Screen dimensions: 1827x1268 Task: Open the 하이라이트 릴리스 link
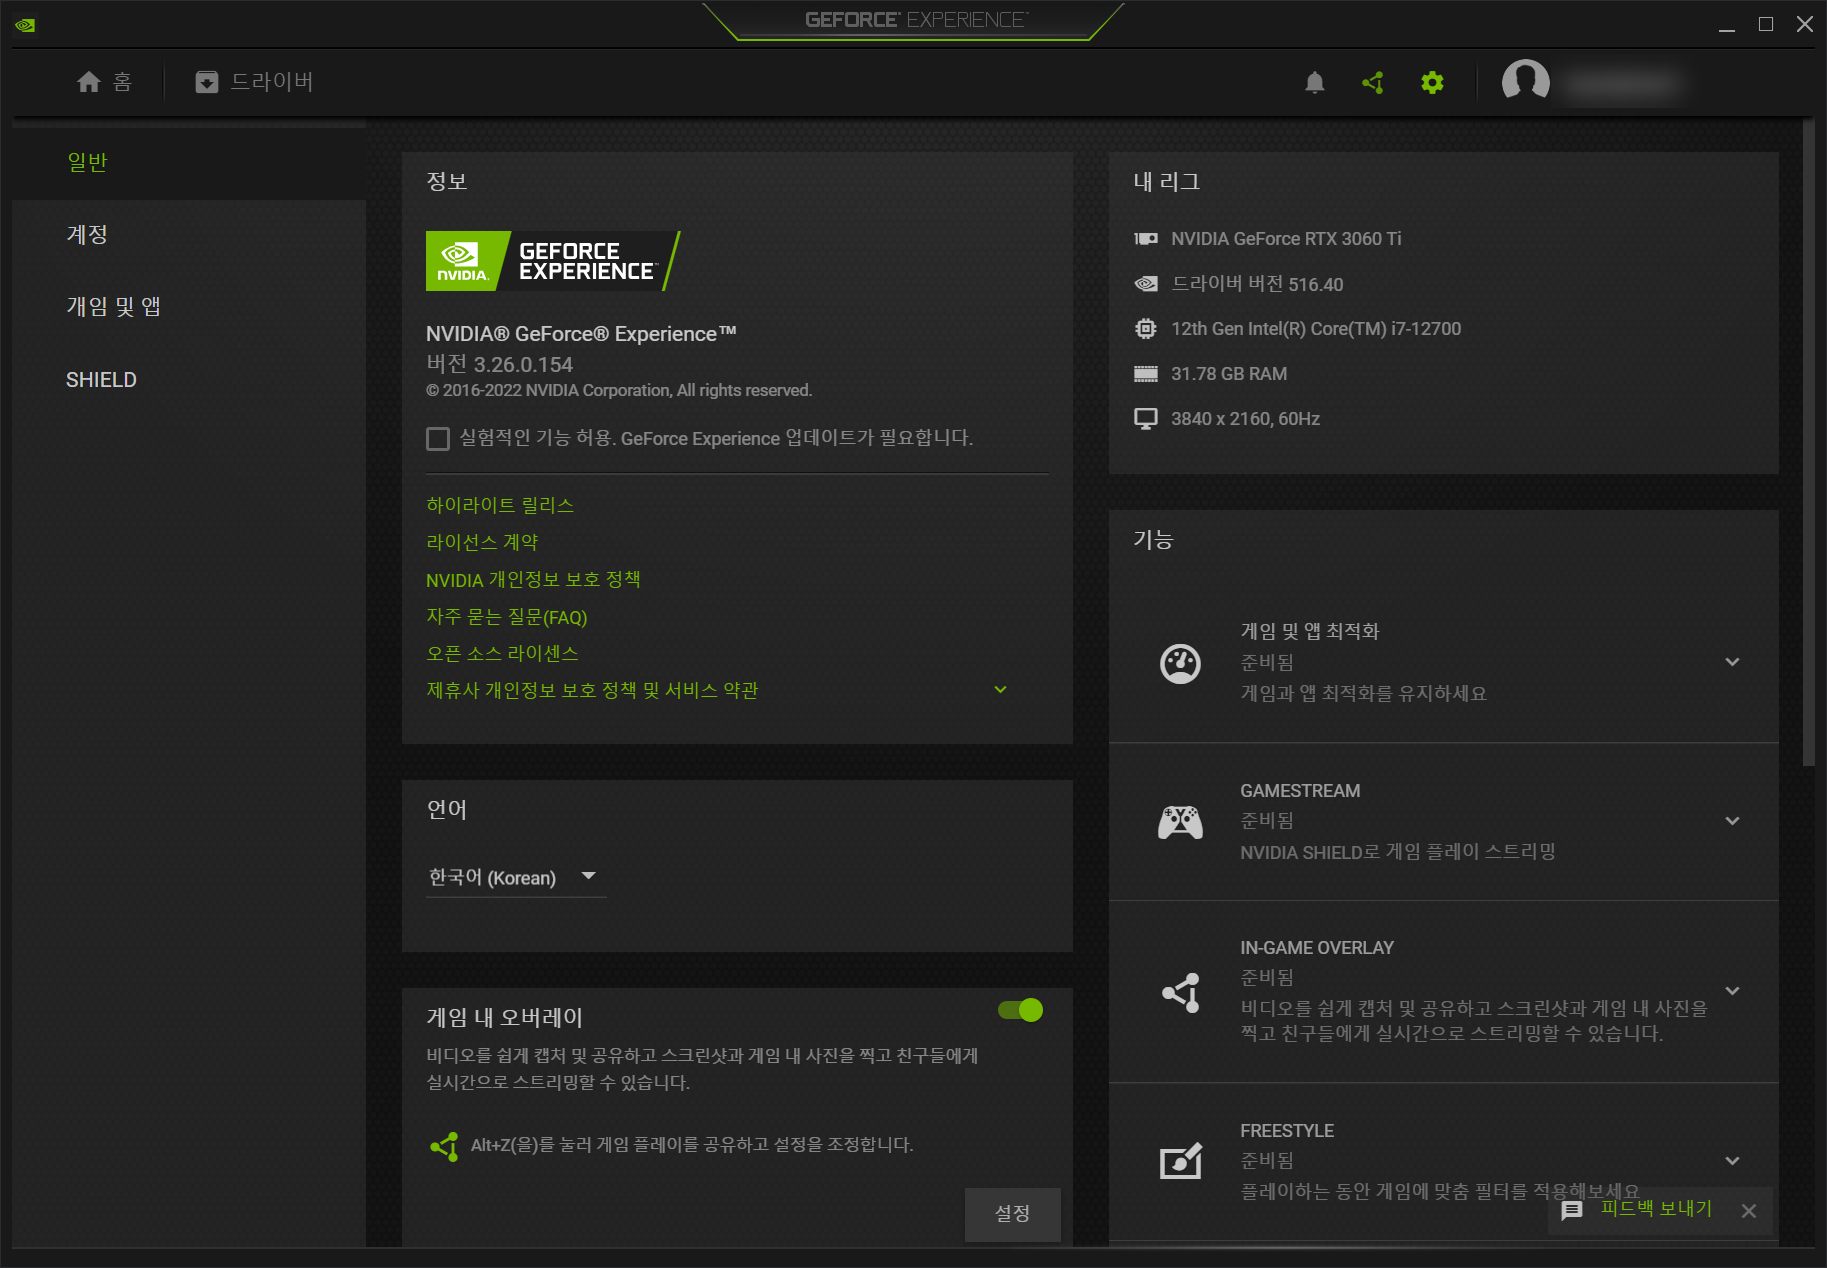tap(500, 505)
